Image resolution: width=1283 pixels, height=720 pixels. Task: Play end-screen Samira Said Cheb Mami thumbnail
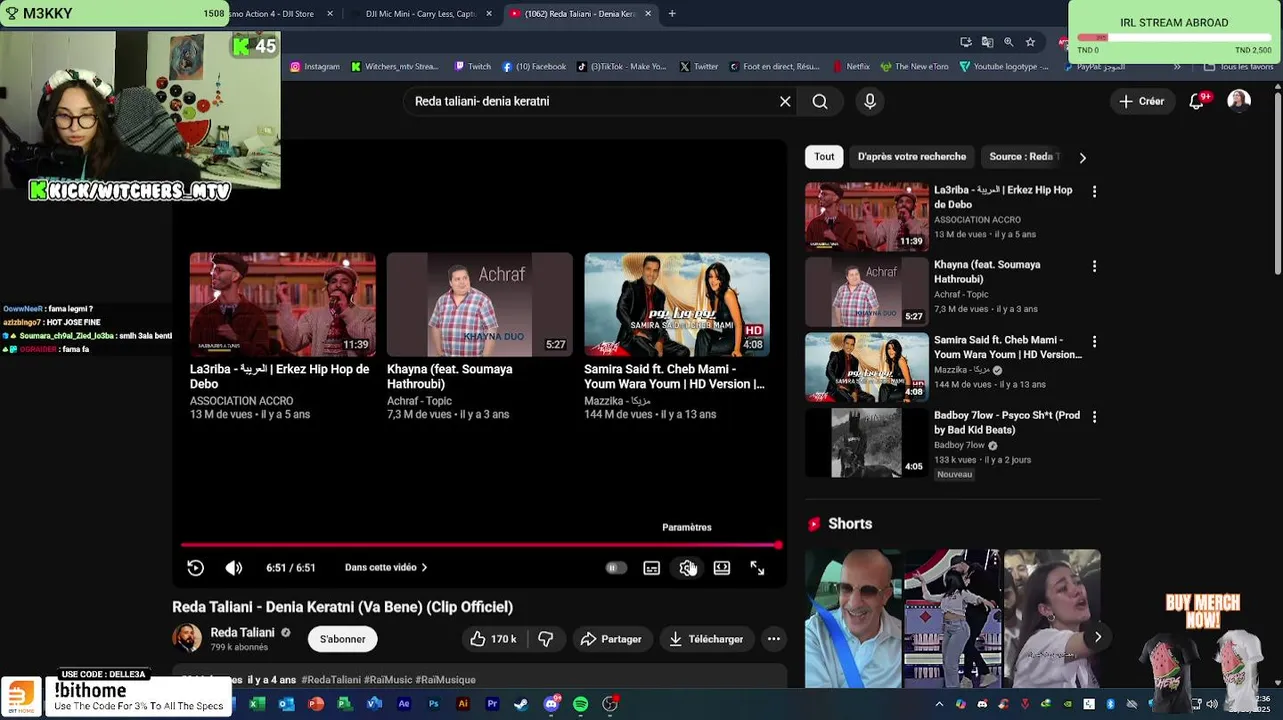click(677, 304)
